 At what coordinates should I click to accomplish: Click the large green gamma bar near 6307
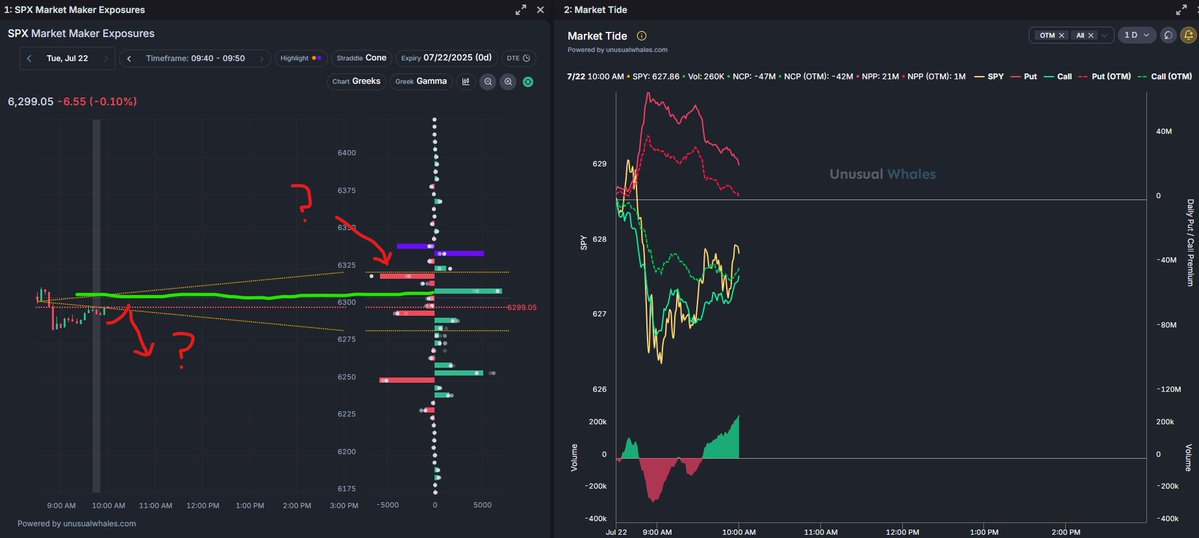click(468, 291)
